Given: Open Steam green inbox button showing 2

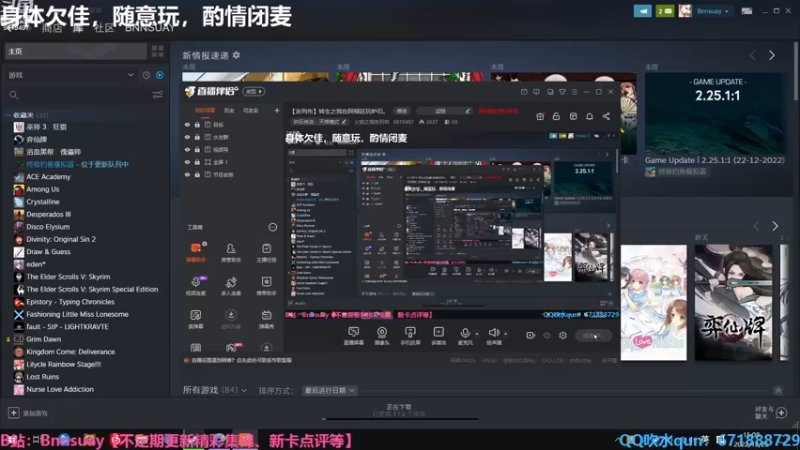Looking at the screenshot, I should (665, 11).
